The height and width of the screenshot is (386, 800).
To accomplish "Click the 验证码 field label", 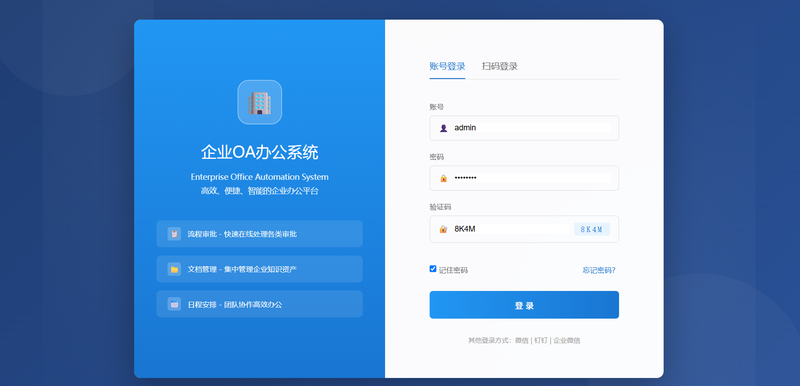I will coord(440,207).
